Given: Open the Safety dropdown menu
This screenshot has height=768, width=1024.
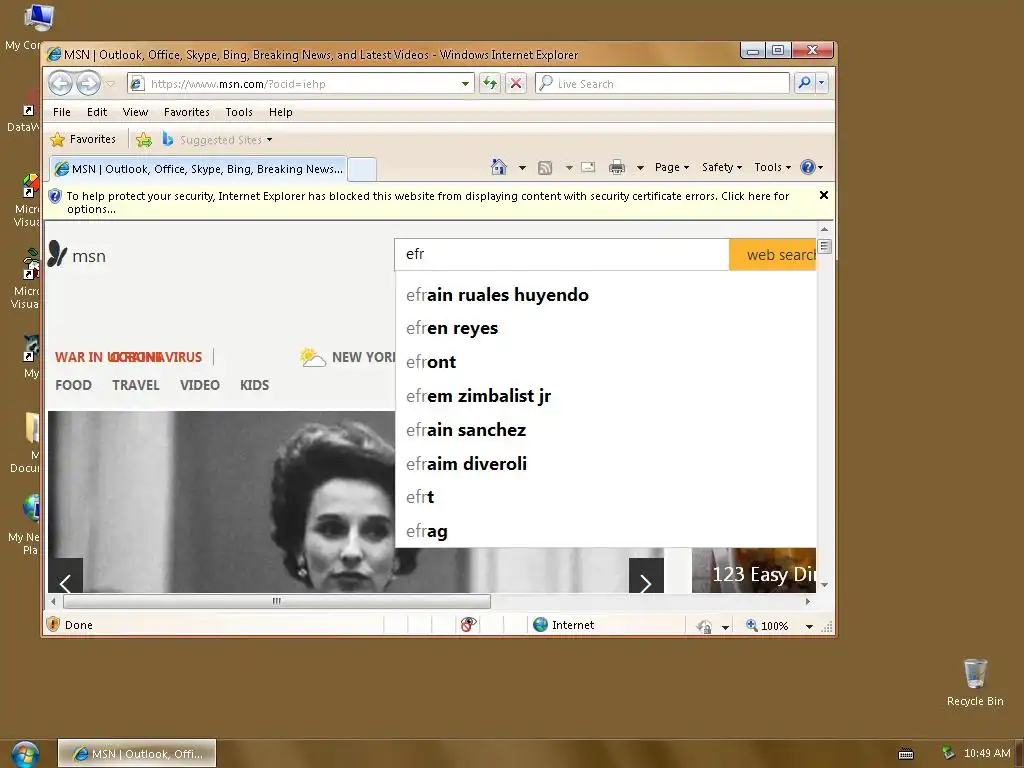Looking at the screenshot, I should (x=722, y=167).
